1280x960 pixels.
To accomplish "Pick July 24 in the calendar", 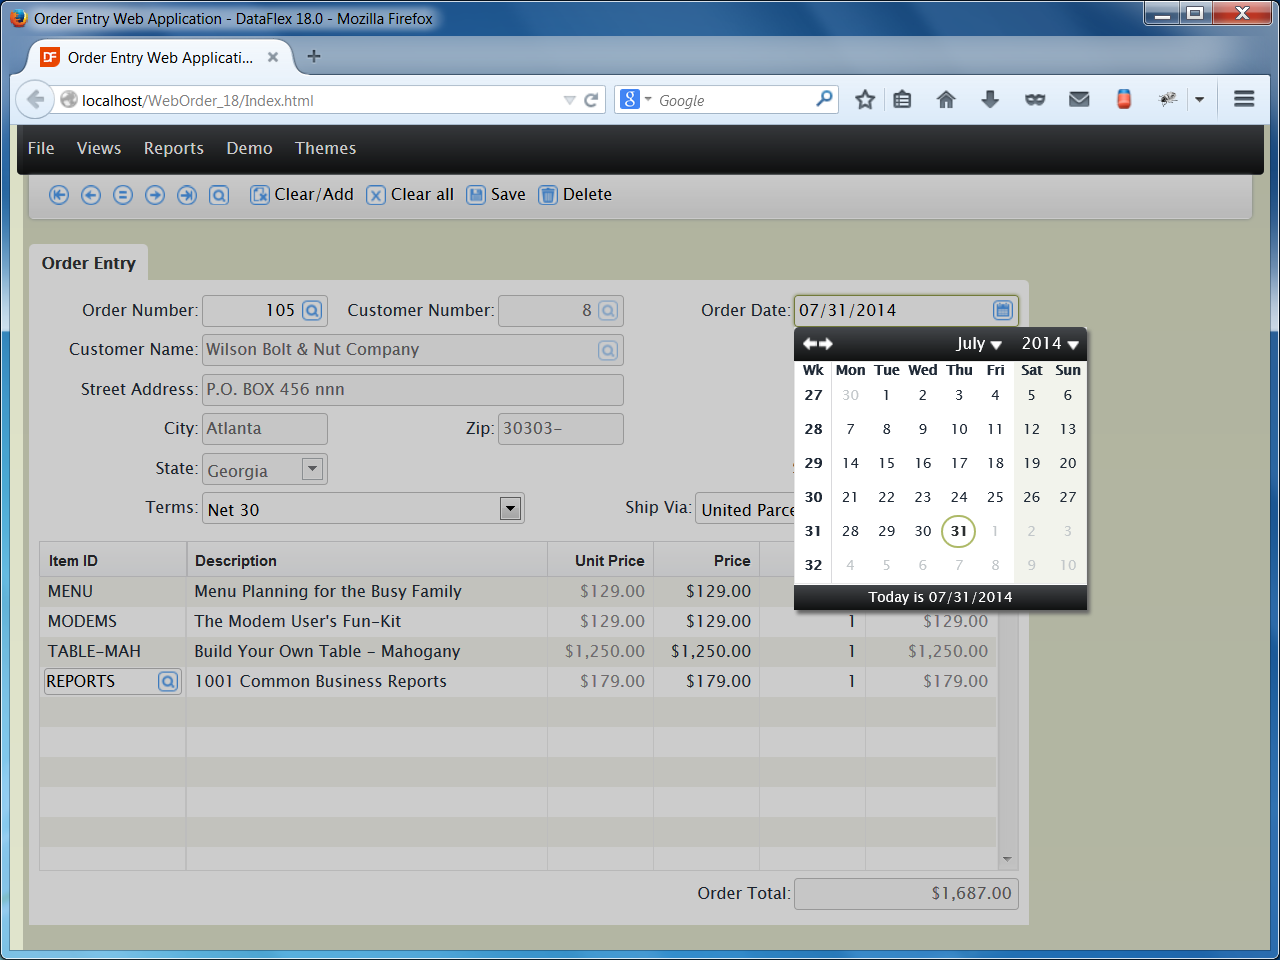I will click(959, 497).
